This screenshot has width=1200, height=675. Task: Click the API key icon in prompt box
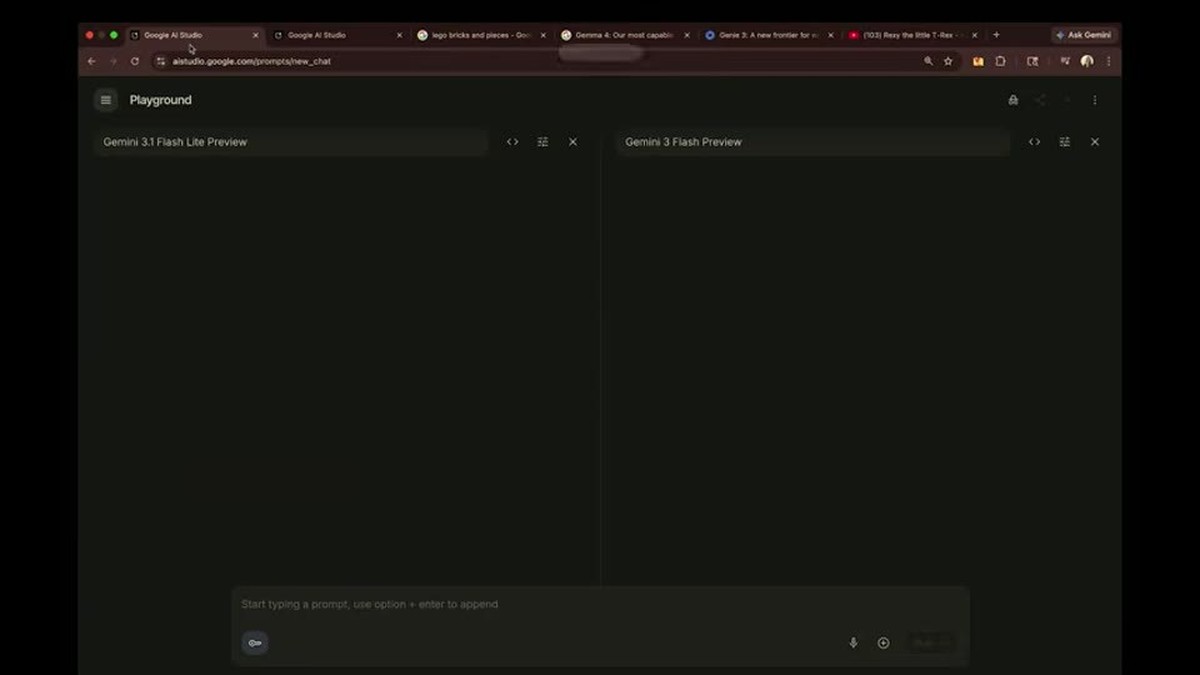[255, 643]
